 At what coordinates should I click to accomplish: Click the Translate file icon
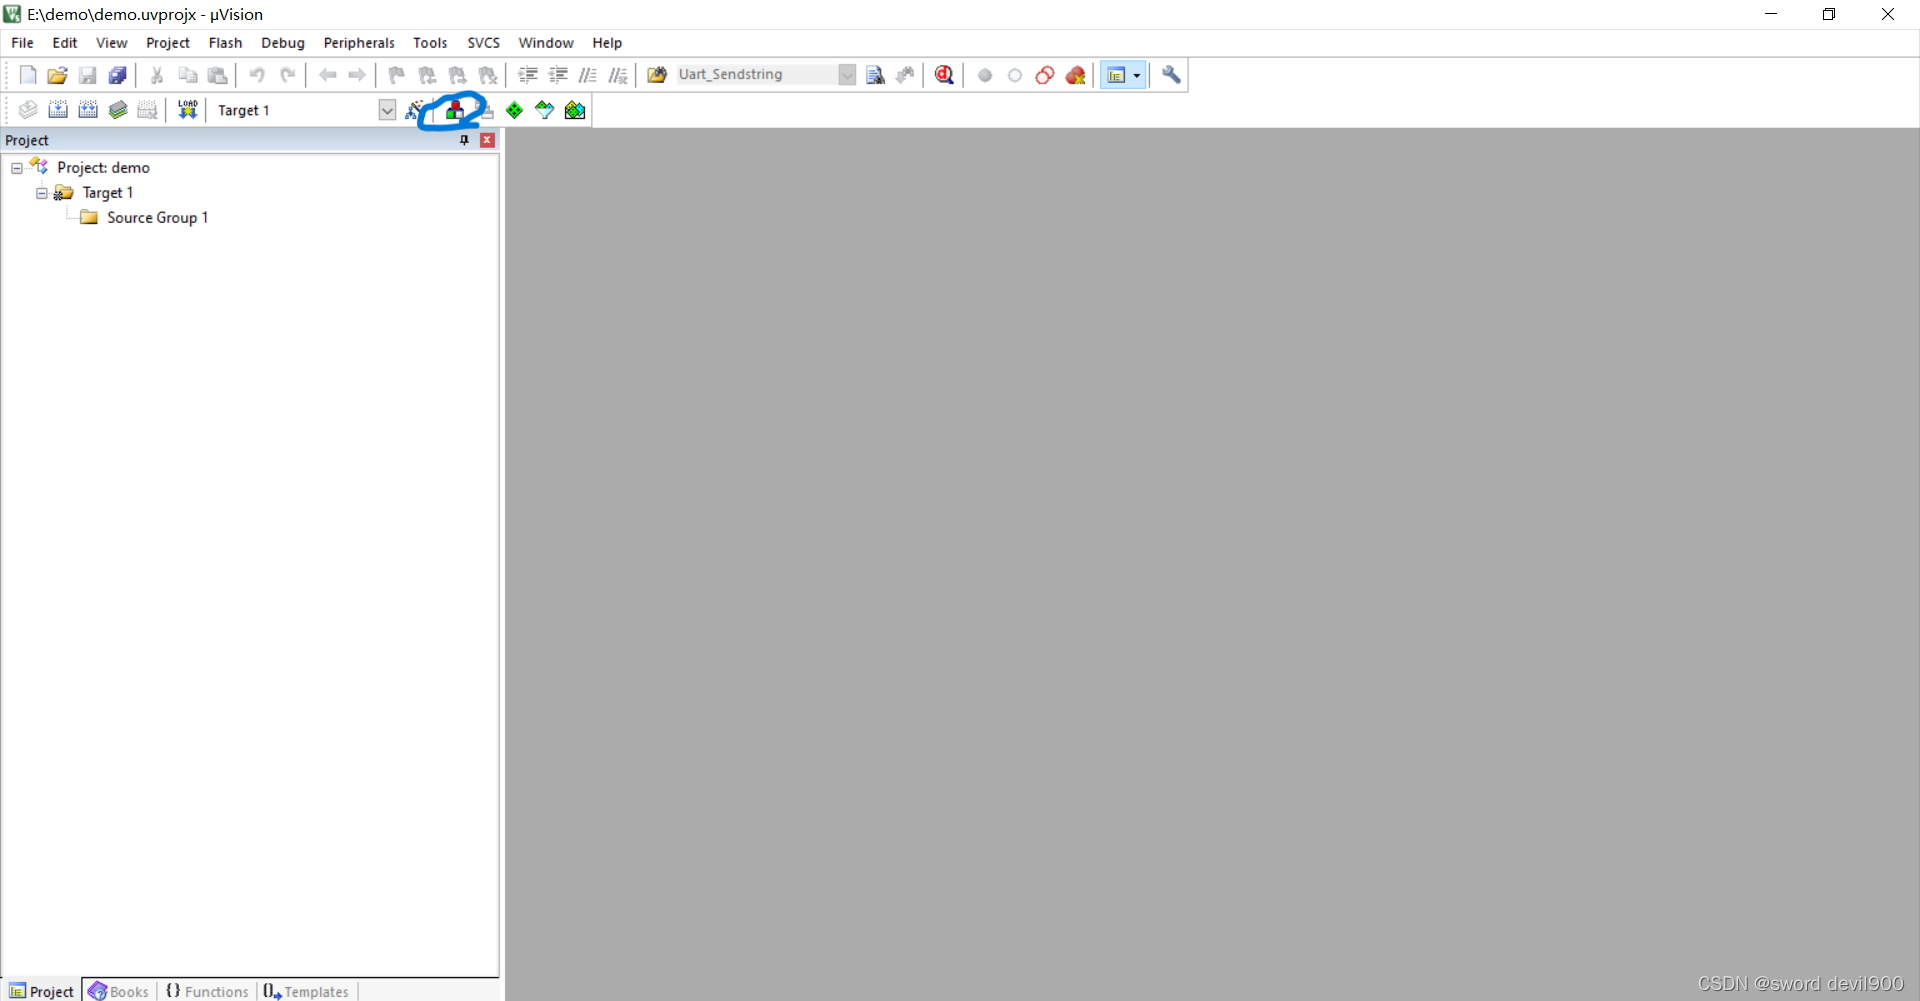[x=28, y=110]
